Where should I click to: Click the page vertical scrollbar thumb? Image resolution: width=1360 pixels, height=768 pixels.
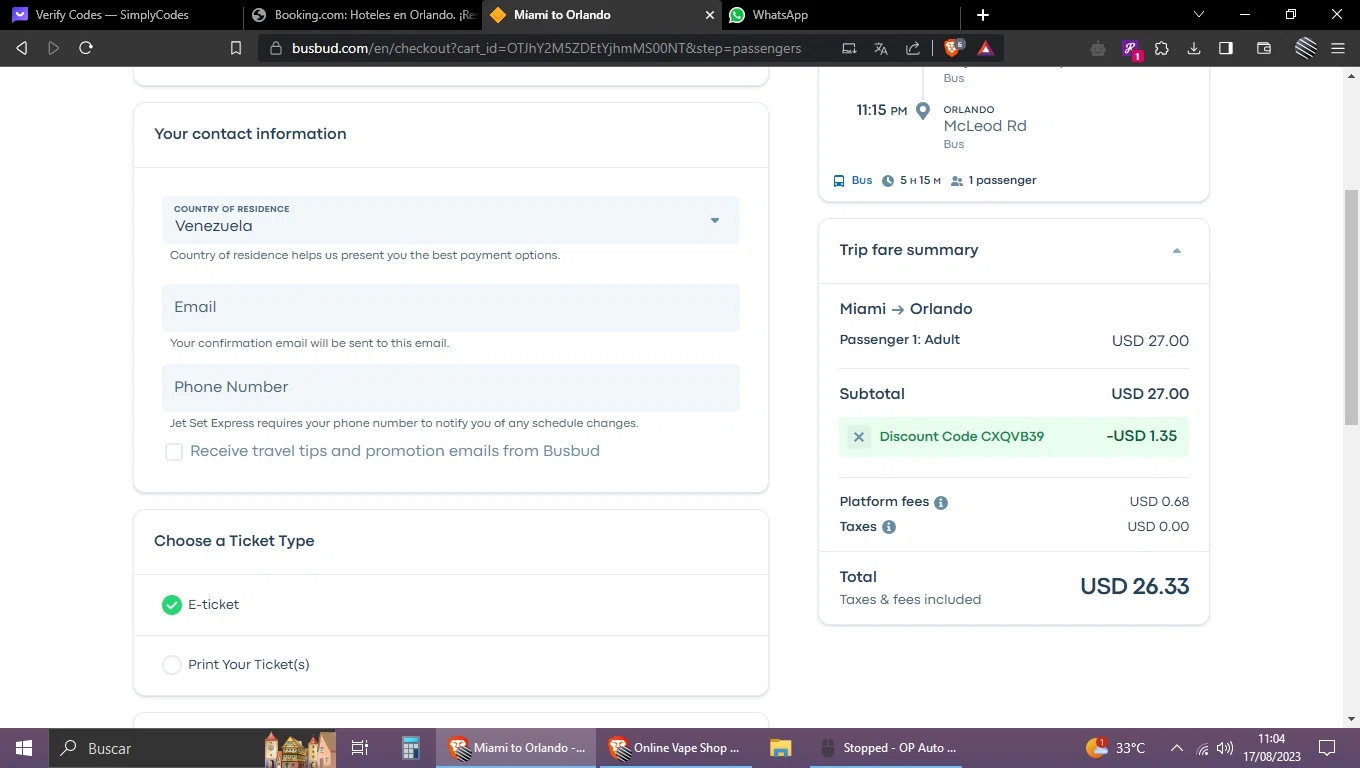click(1351, 307)
